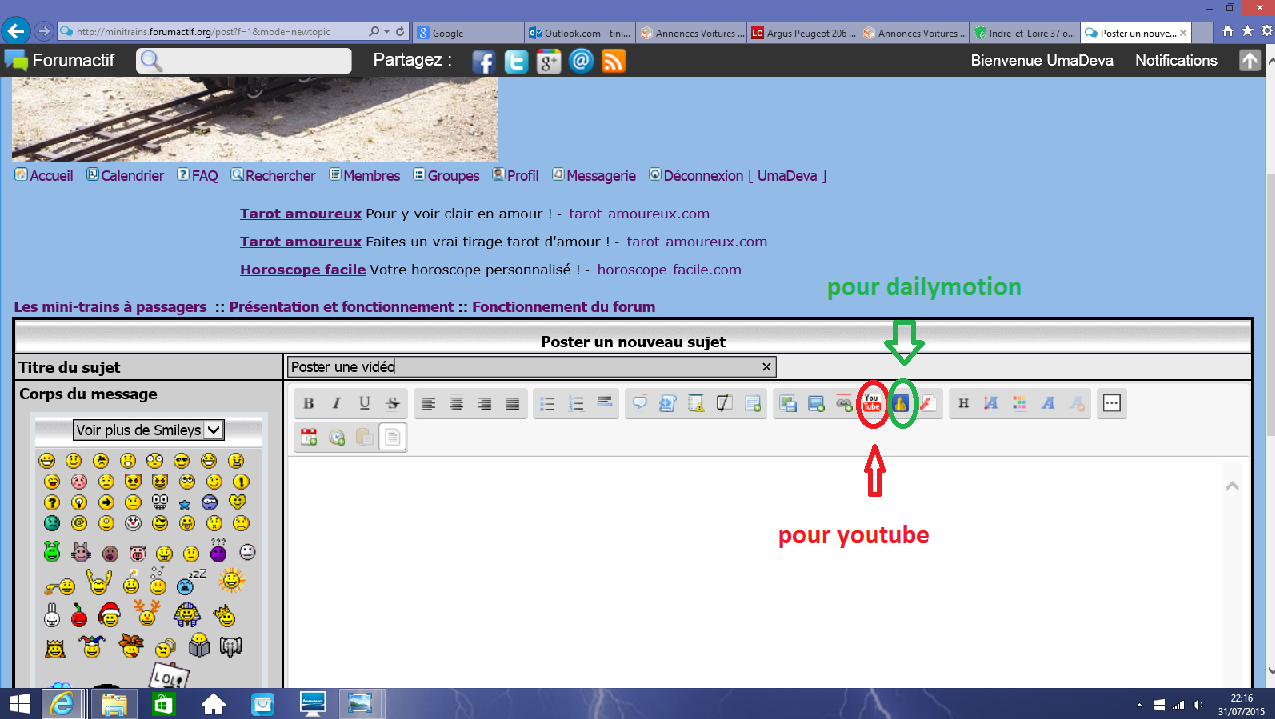1275x719 pixels.
Task: Insert image by URL
Action: pyautogui.click(x=817, y=404)
